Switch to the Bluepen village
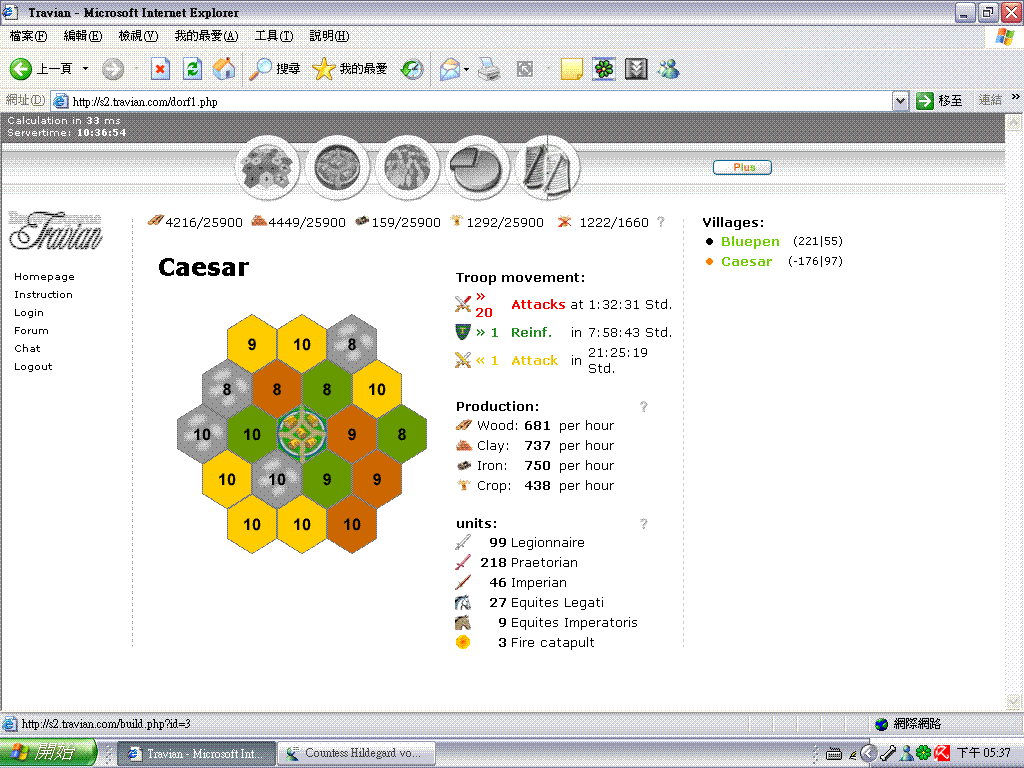This screenshot has height=768, width=1024. tap(750, 242)
